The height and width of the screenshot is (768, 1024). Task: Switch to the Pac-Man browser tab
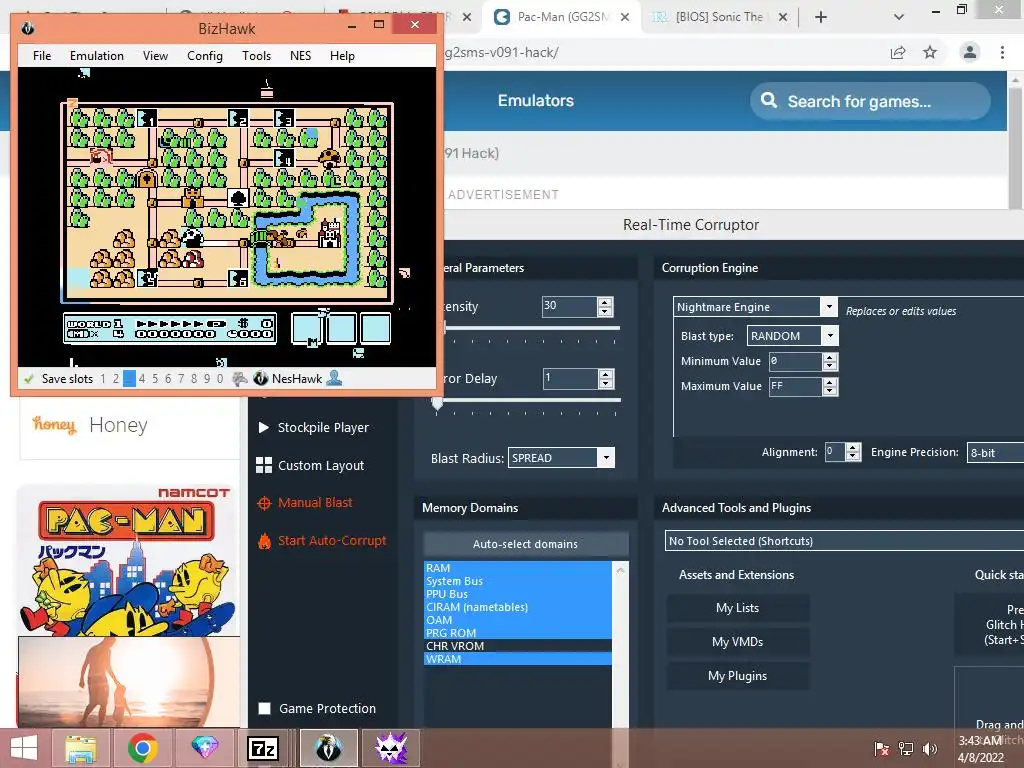click(x=562, y=17)
